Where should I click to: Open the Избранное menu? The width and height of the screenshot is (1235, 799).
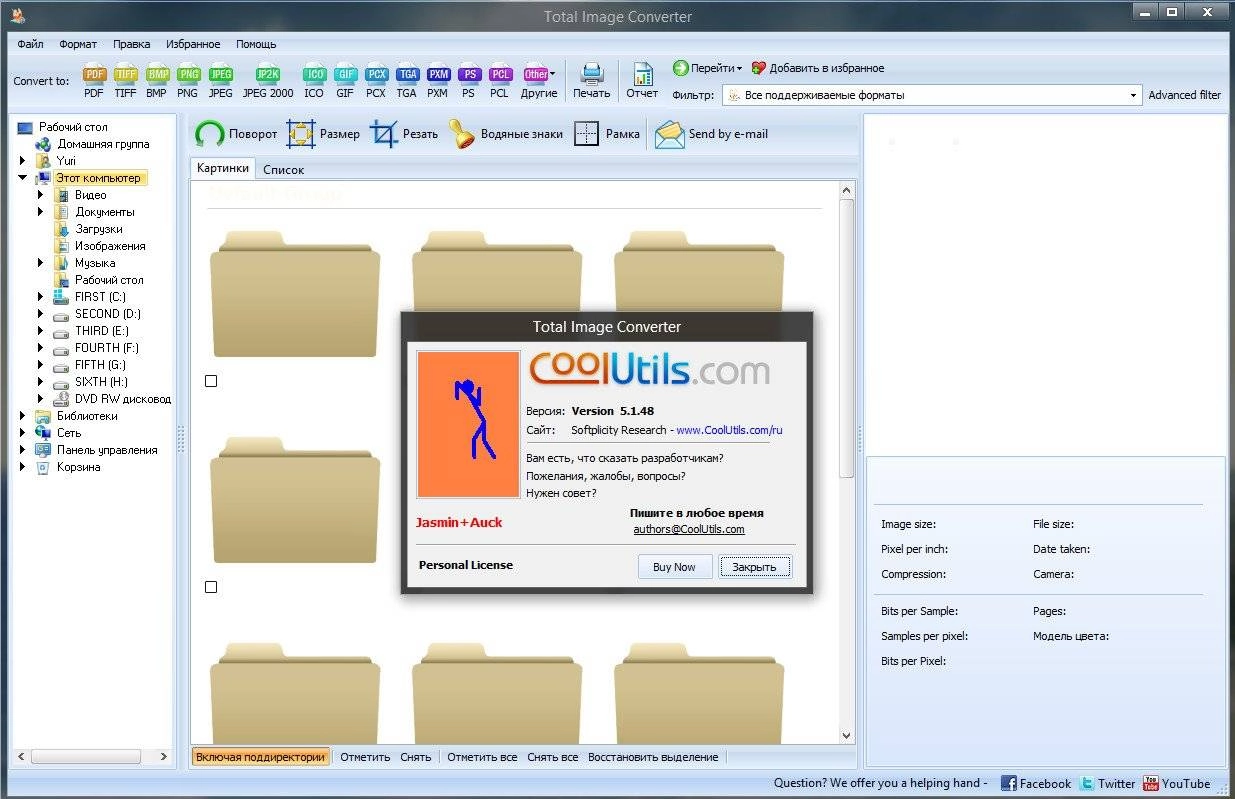pyautogui.click(x=194, y=44)
